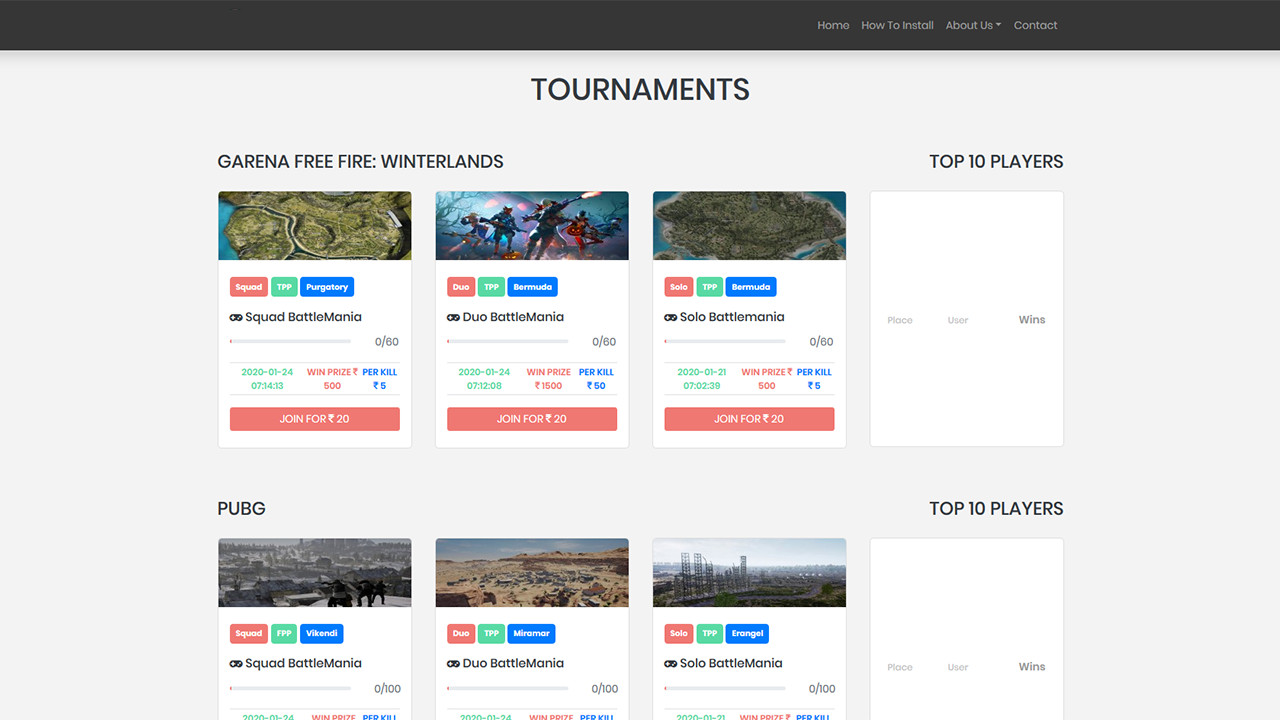
Task: Click the Free Fire Solo Bermuda map thumbnail
Action: 749,226
